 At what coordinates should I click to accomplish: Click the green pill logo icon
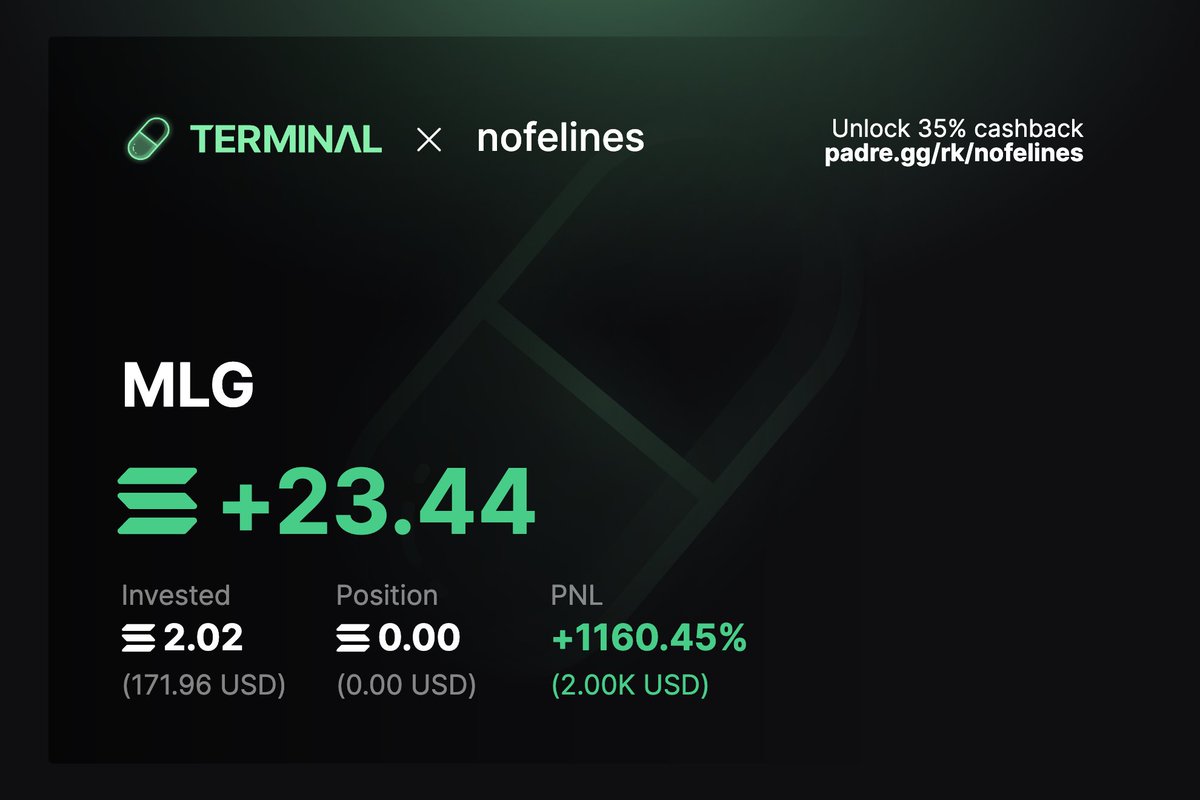(x=150, y=138)
